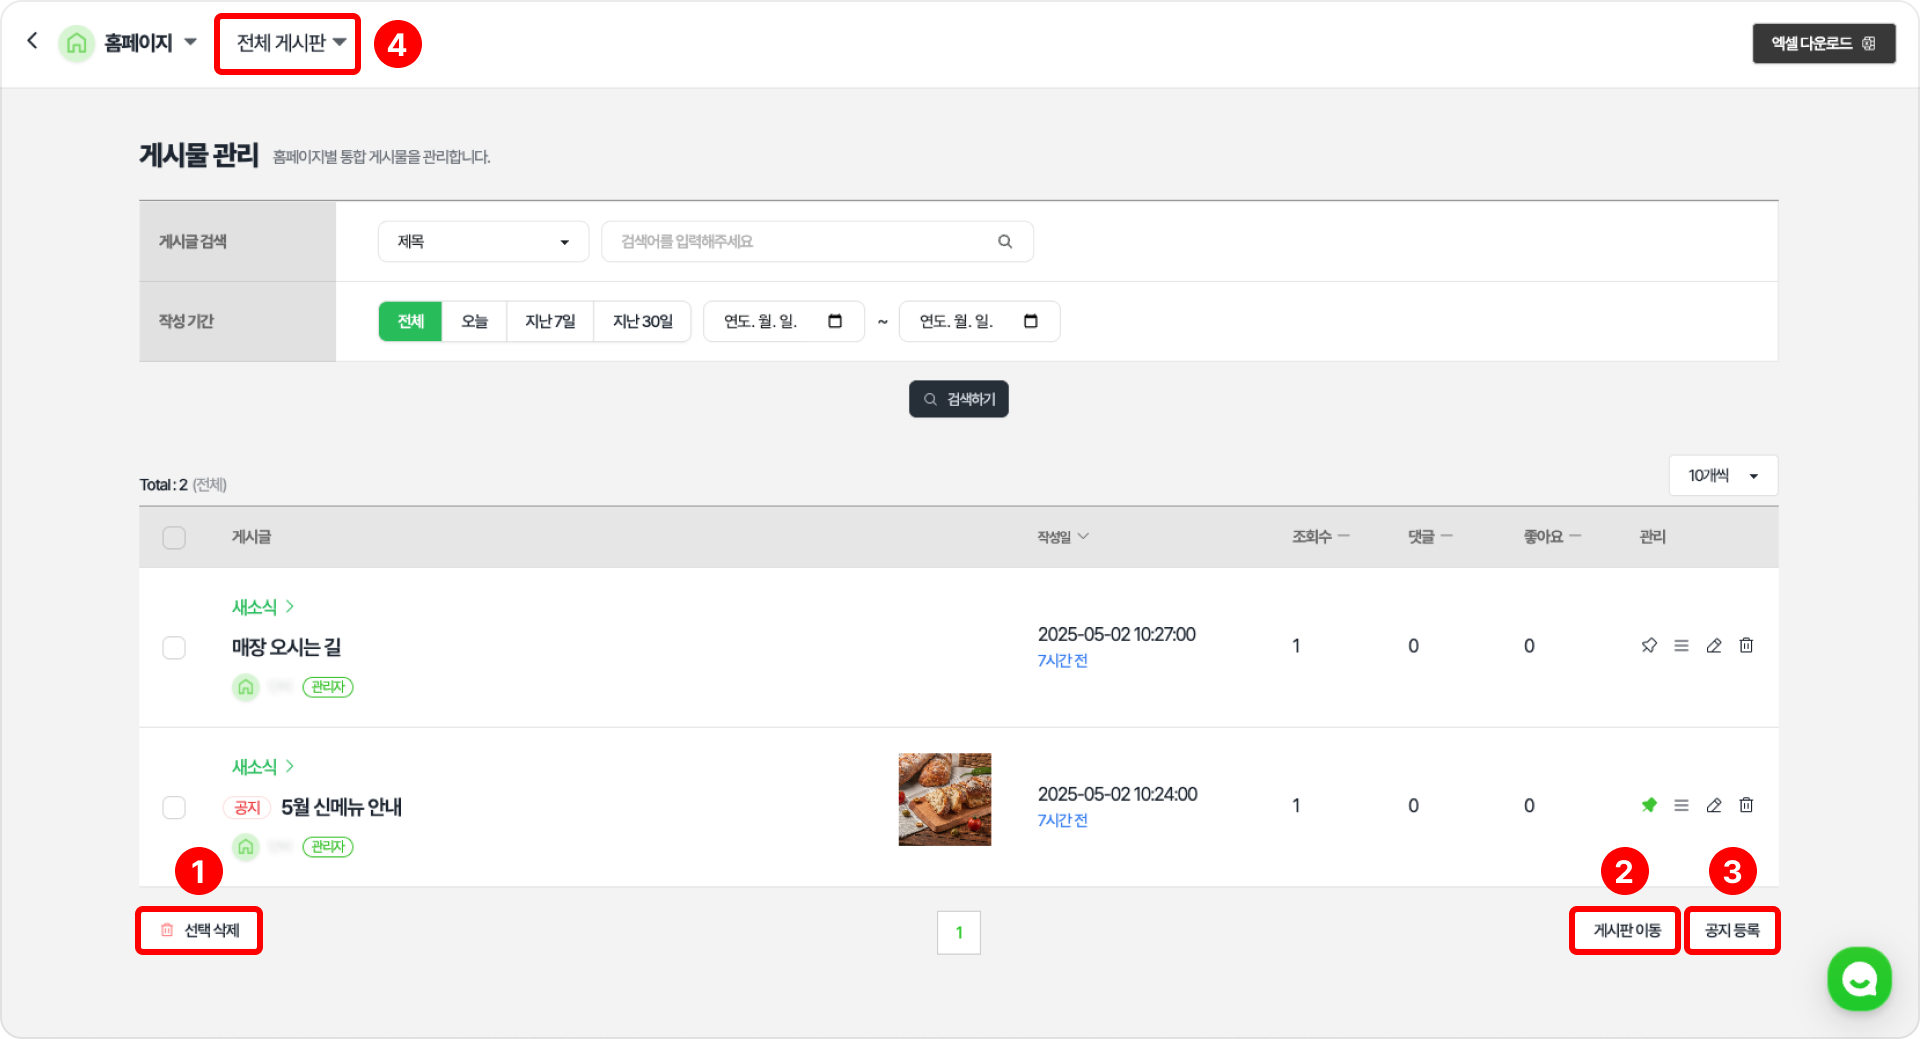Select the 지난 7일 period tab
Screen dimensions: 1920x1039
[550, 322]
